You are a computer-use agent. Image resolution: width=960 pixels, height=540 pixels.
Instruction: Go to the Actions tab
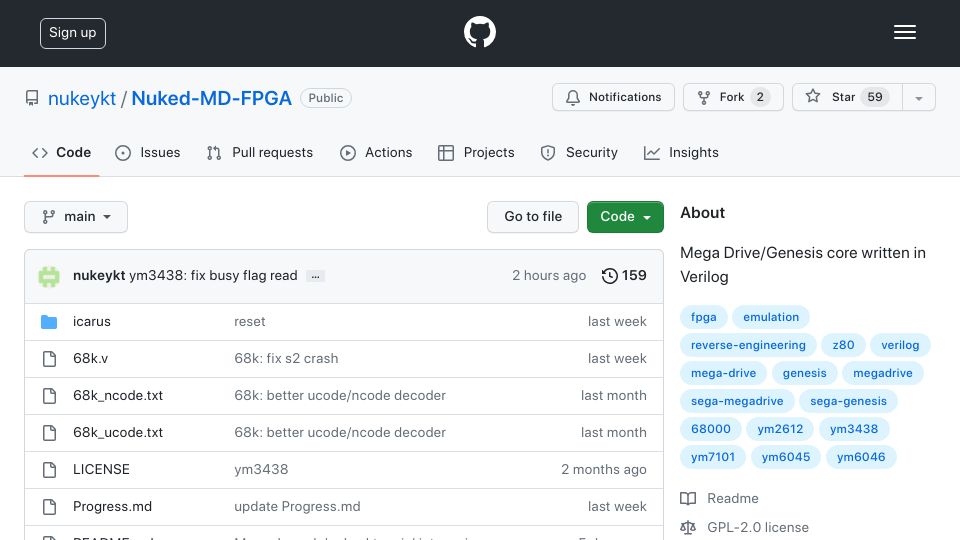click(x=376, y=152)
